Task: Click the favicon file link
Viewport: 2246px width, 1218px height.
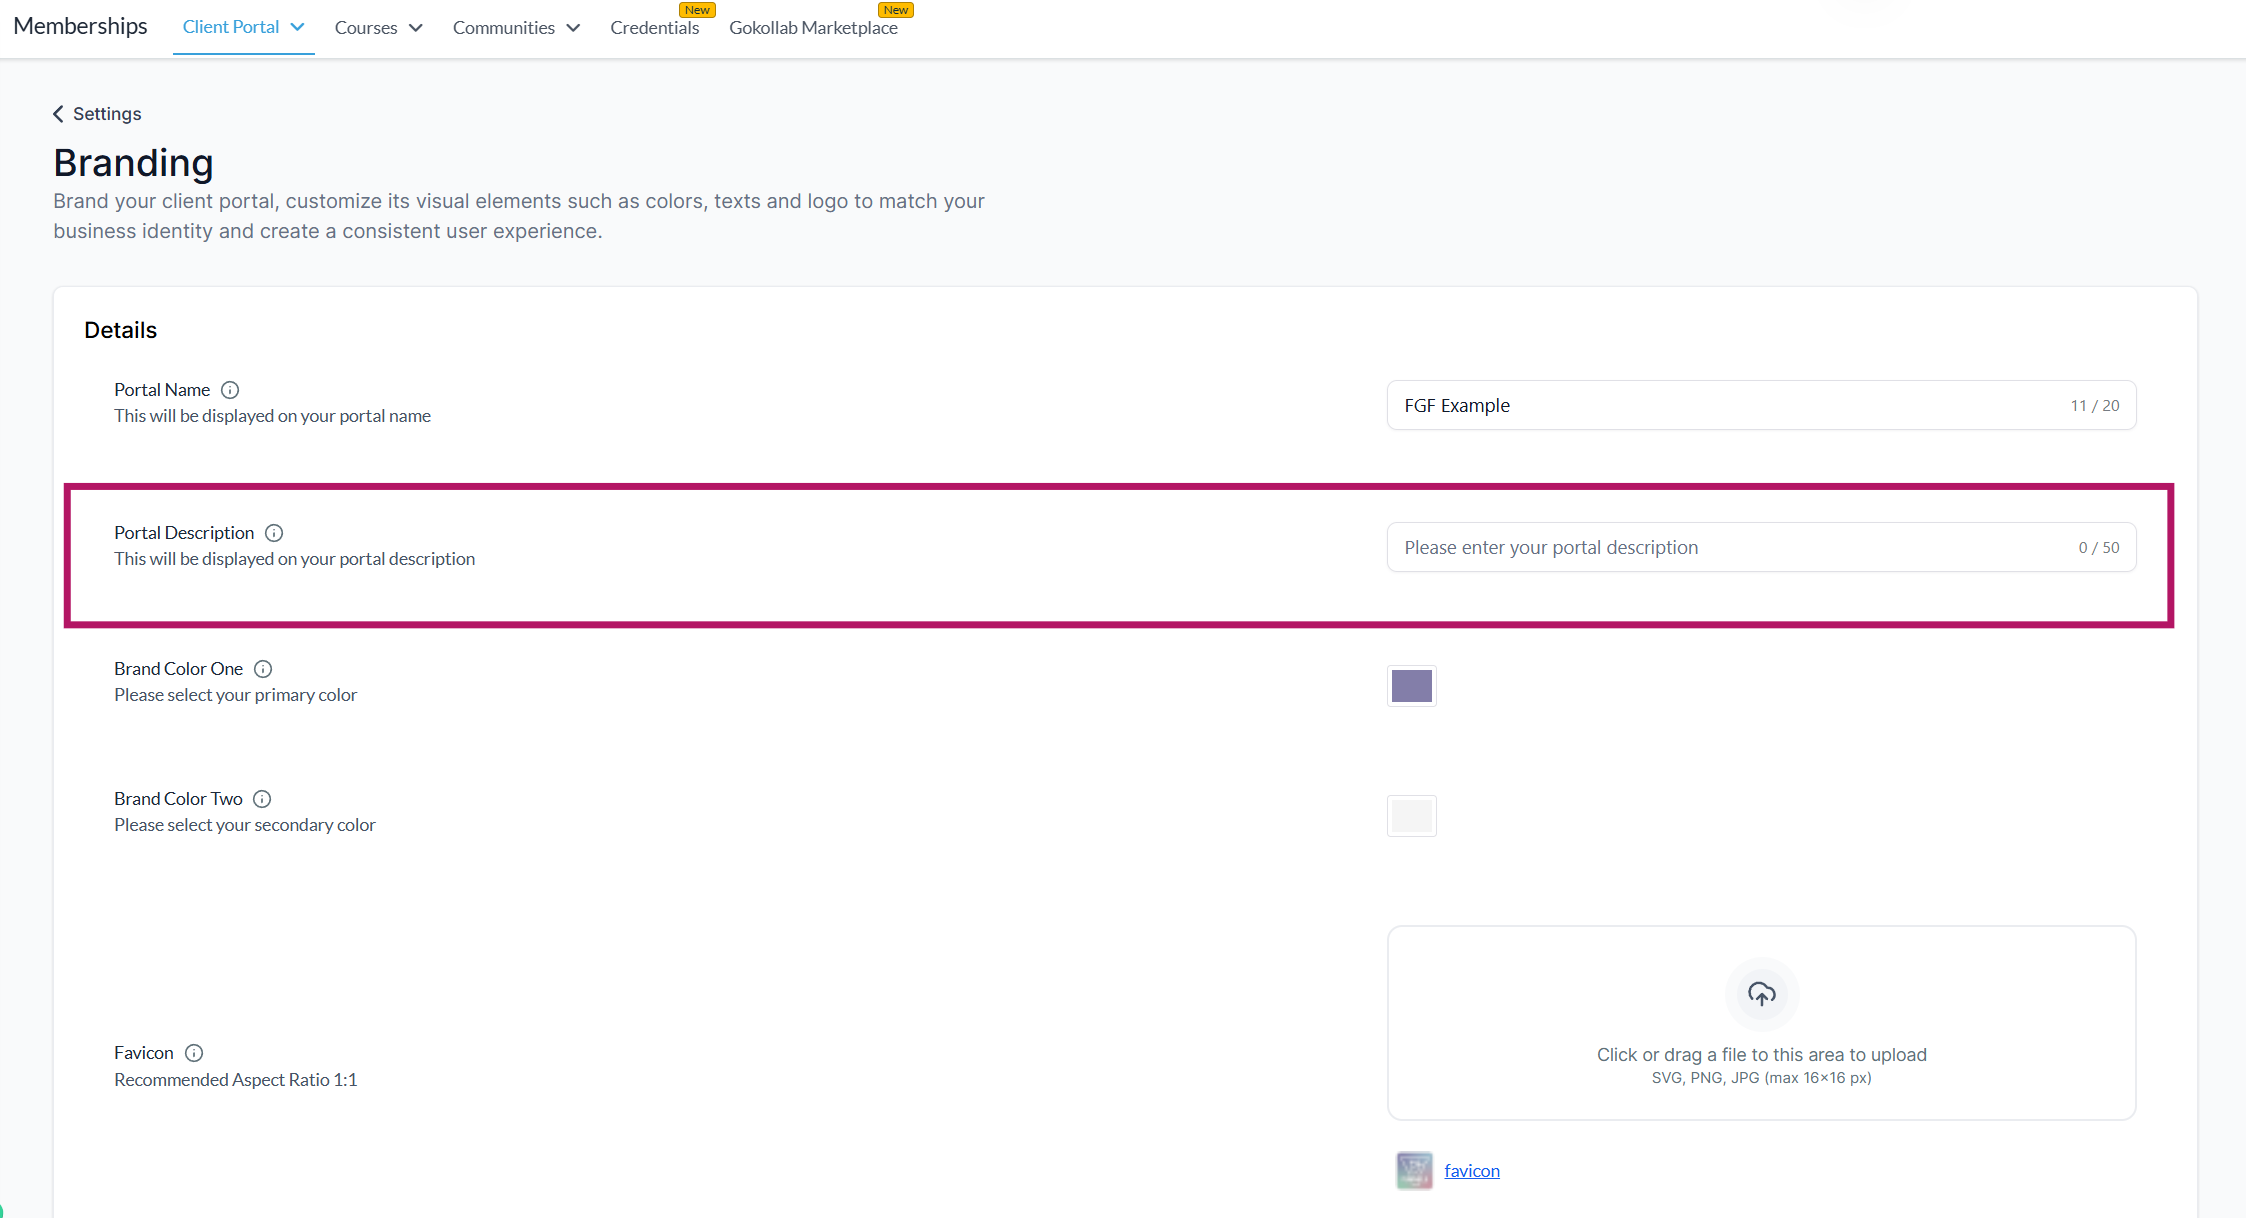Action: (1471, 1171)
